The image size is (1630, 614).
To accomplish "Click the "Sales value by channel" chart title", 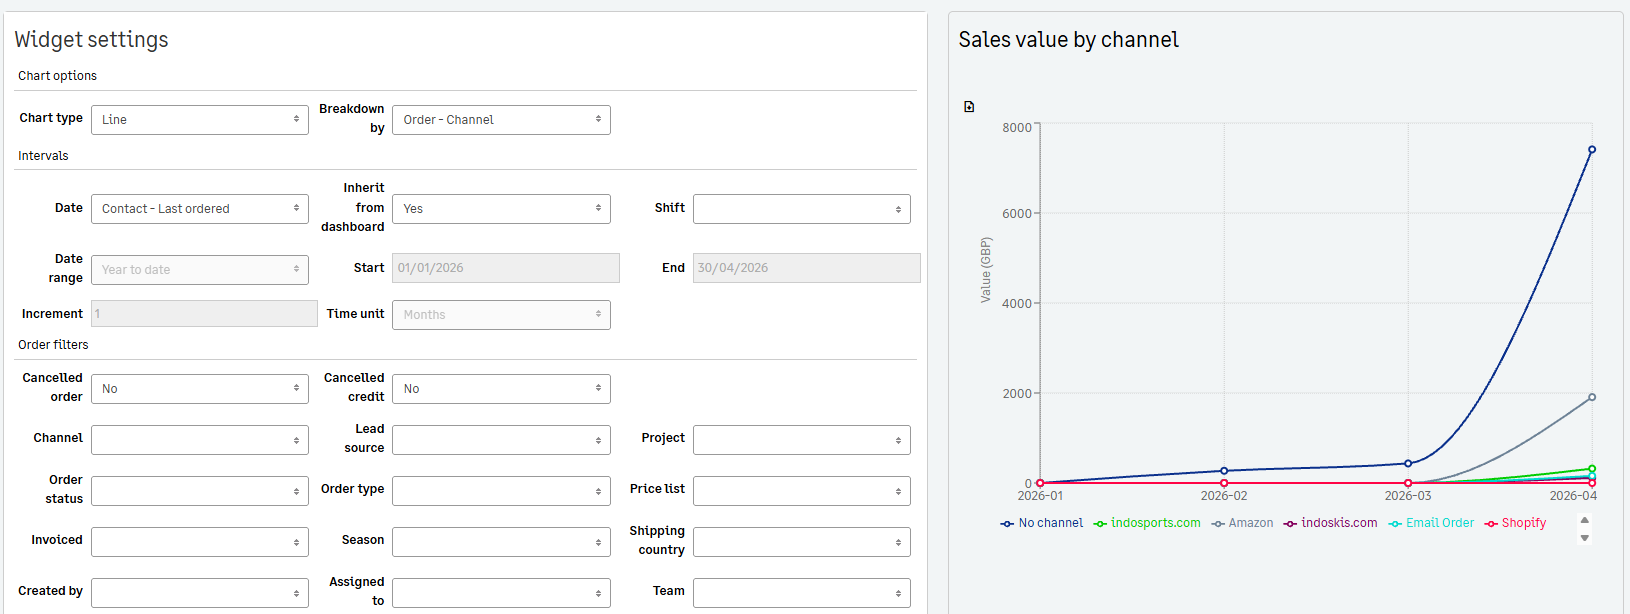I will point(1068,40).
